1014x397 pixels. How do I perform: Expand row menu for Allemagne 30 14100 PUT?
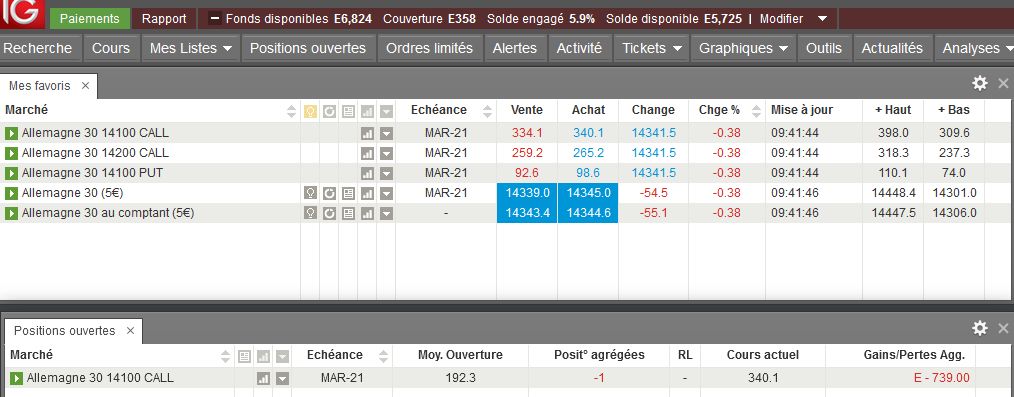[386, 173]
